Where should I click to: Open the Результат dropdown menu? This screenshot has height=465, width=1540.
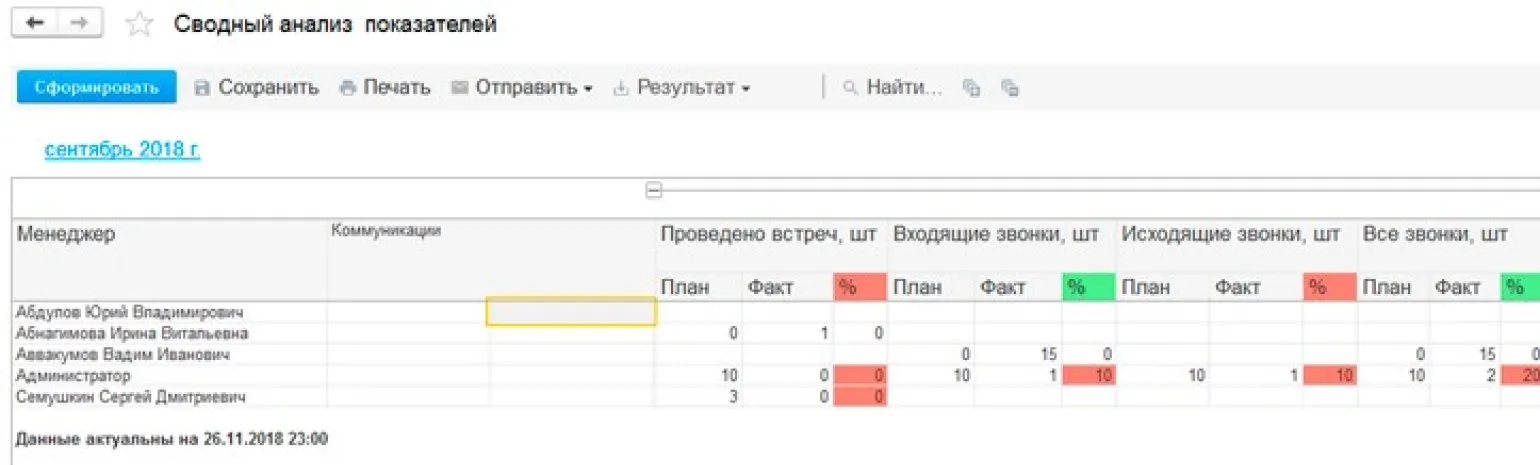(682, 88)
